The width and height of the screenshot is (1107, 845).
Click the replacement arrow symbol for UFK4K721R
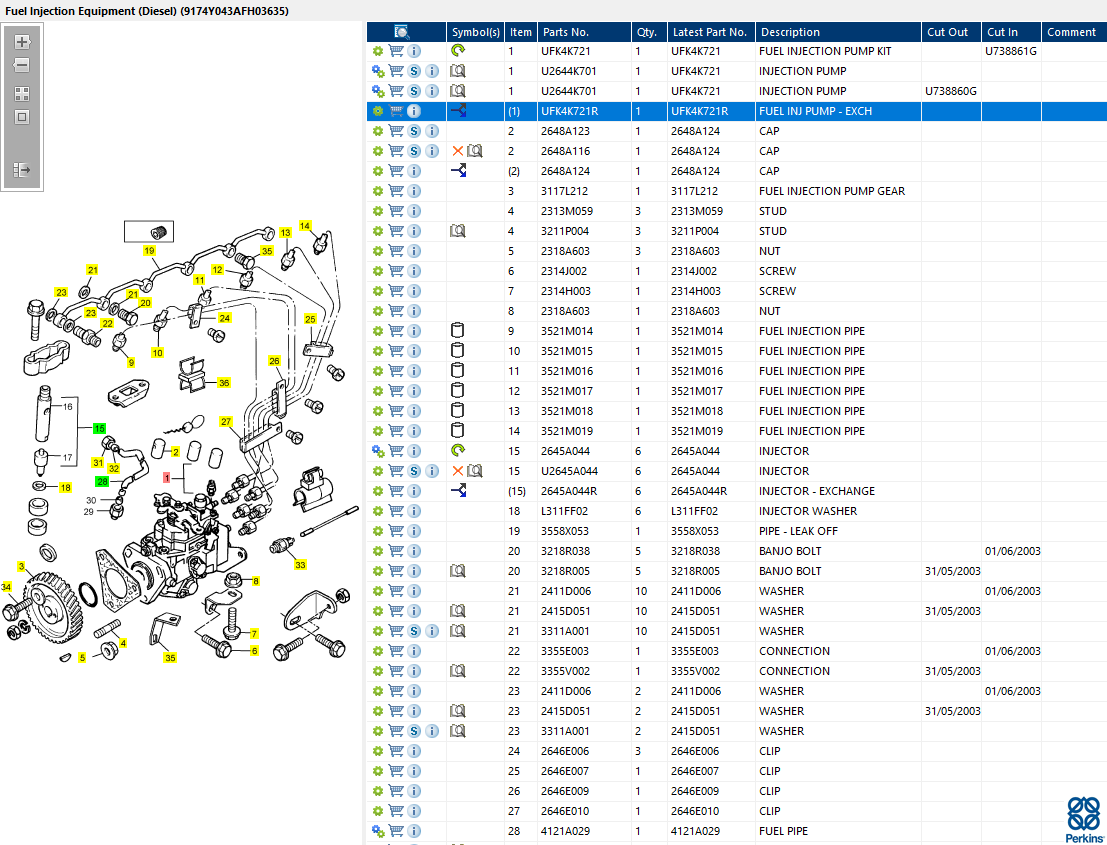click(x=458, y=111)
